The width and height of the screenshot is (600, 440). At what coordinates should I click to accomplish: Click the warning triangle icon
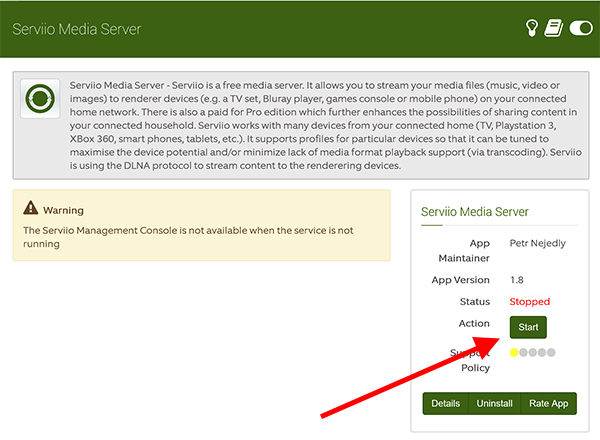pyautogui.click(x=31, y=208)
